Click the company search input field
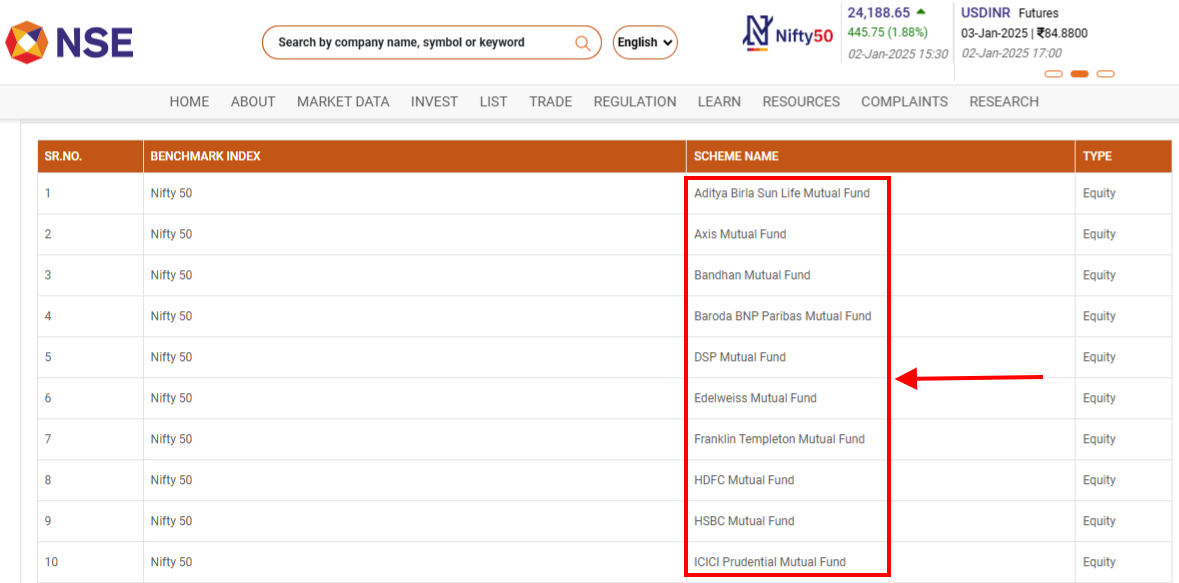The width and height of the screenshot is (1179, 583). pyautogui.click(x=420, y=42)
